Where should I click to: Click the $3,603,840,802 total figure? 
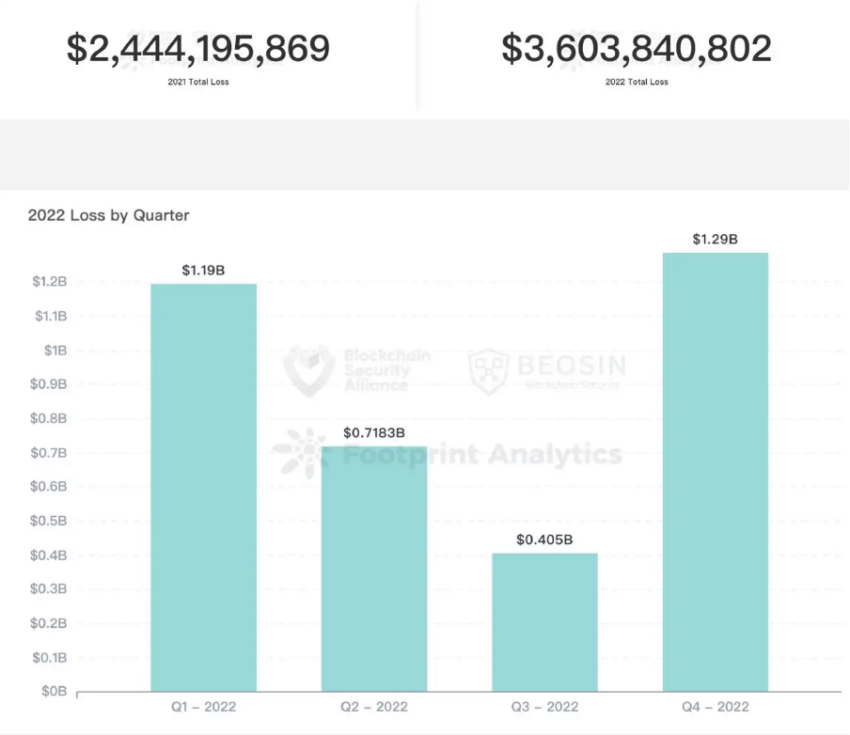tap(636, 48)
